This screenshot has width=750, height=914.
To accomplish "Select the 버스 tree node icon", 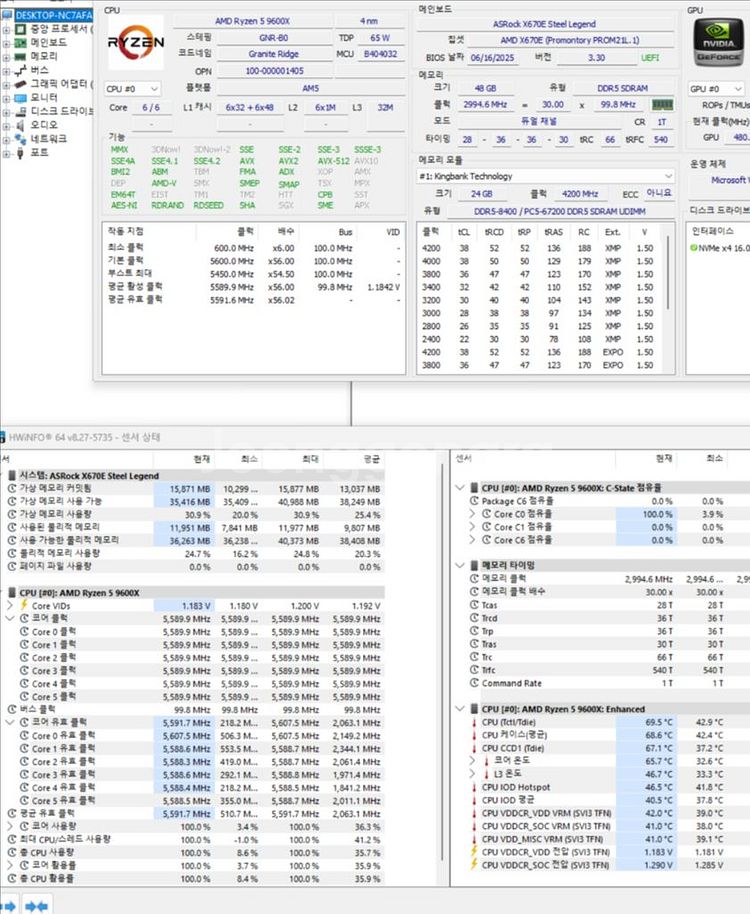I will [x=21, y=71].
